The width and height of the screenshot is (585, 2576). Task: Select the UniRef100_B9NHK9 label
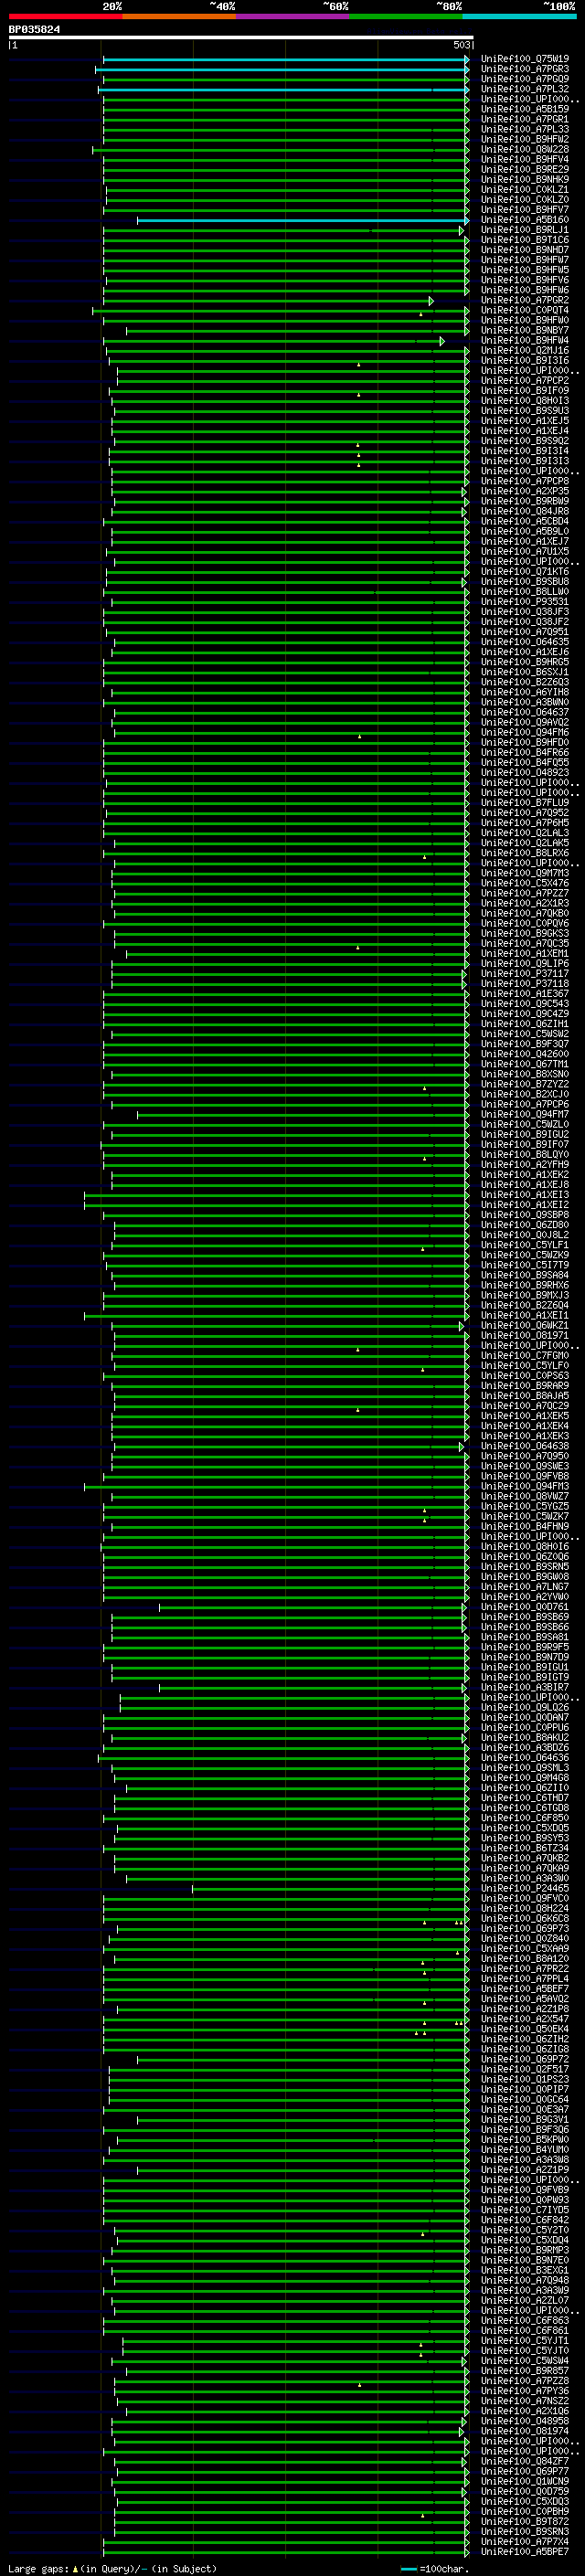[525, 179]
